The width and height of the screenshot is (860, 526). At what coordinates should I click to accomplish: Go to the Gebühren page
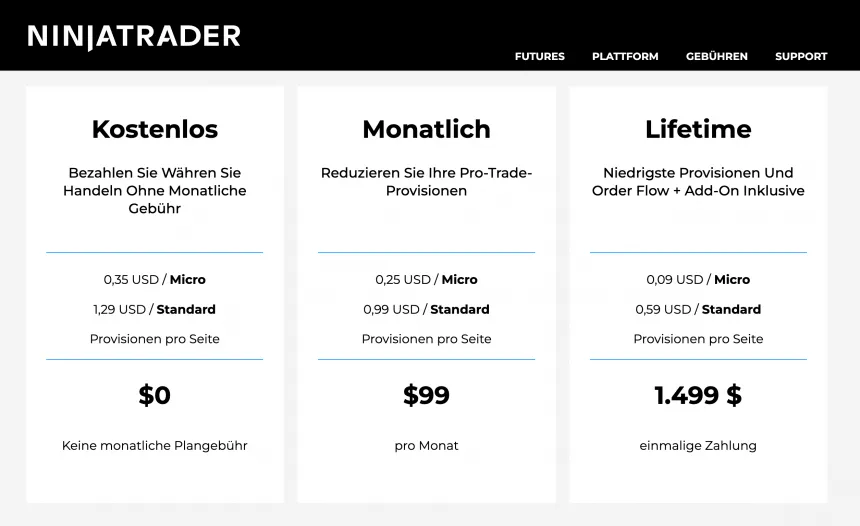click(717, 56)
